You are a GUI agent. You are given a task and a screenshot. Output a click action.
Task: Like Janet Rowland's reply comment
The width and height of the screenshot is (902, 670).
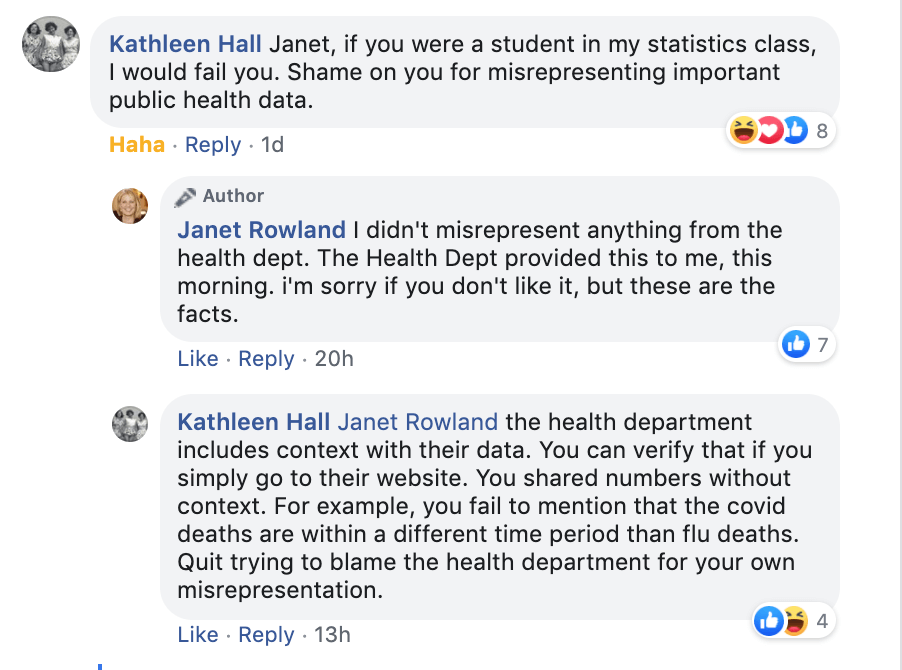(x=198, y=359)
